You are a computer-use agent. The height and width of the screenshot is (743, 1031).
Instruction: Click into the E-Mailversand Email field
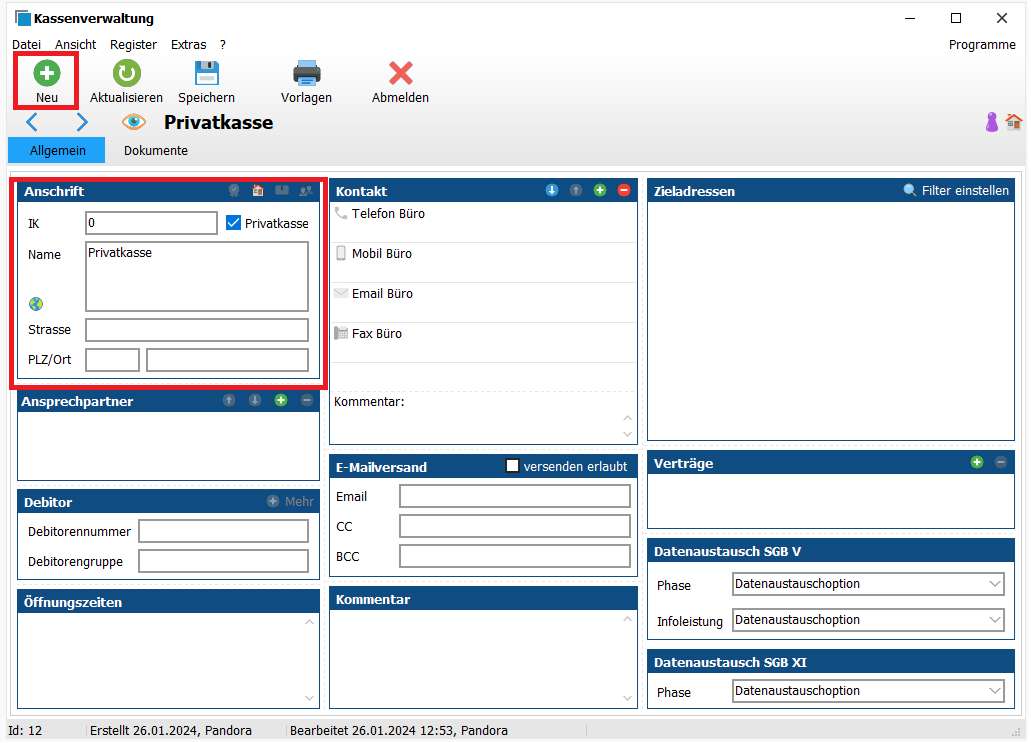click(x=515, y=496)
